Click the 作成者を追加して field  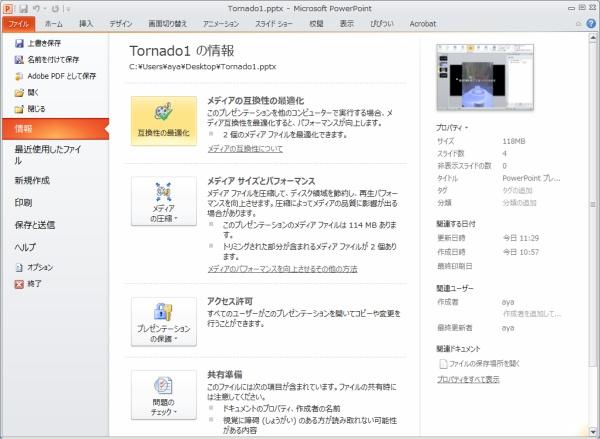pos(532,314)
